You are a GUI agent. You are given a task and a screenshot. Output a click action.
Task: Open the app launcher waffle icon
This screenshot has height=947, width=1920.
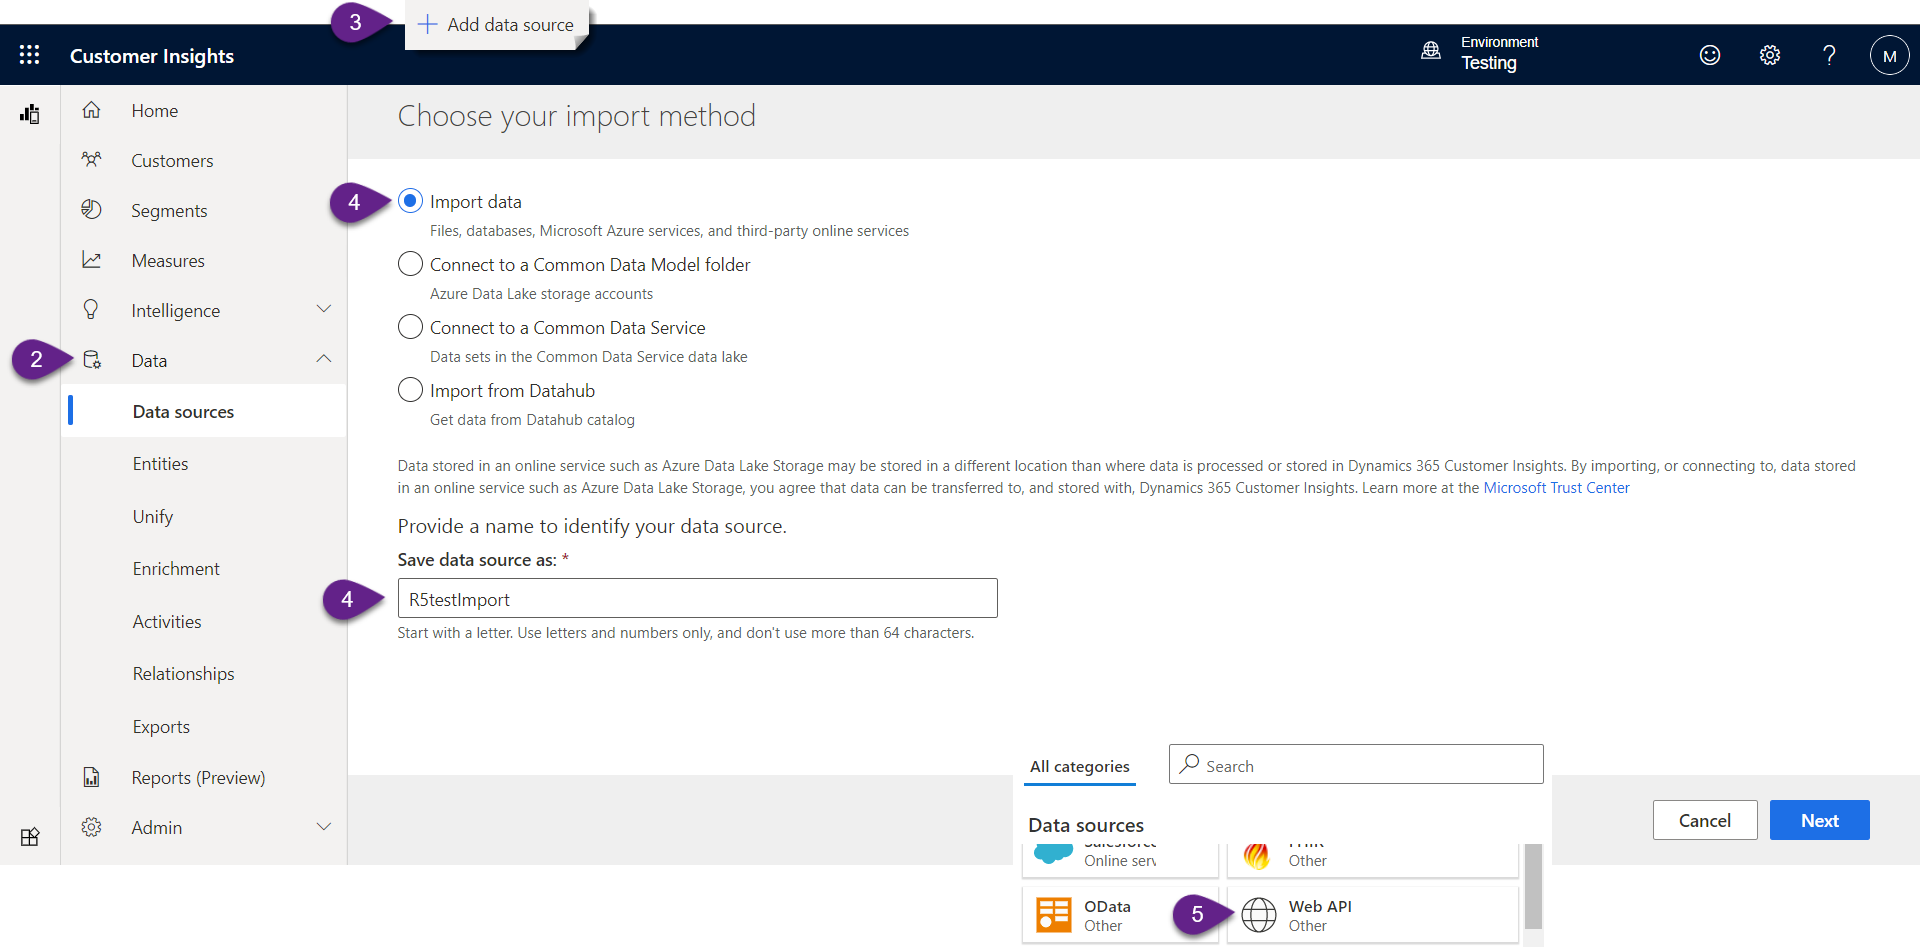[30, 55]
